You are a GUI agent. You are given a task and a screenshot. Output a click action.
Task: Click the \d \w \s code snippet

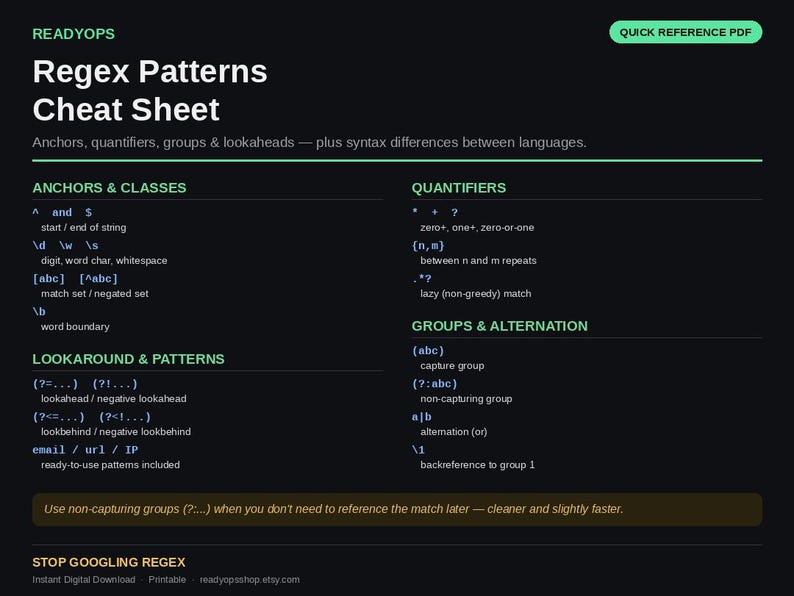[65, 246]
